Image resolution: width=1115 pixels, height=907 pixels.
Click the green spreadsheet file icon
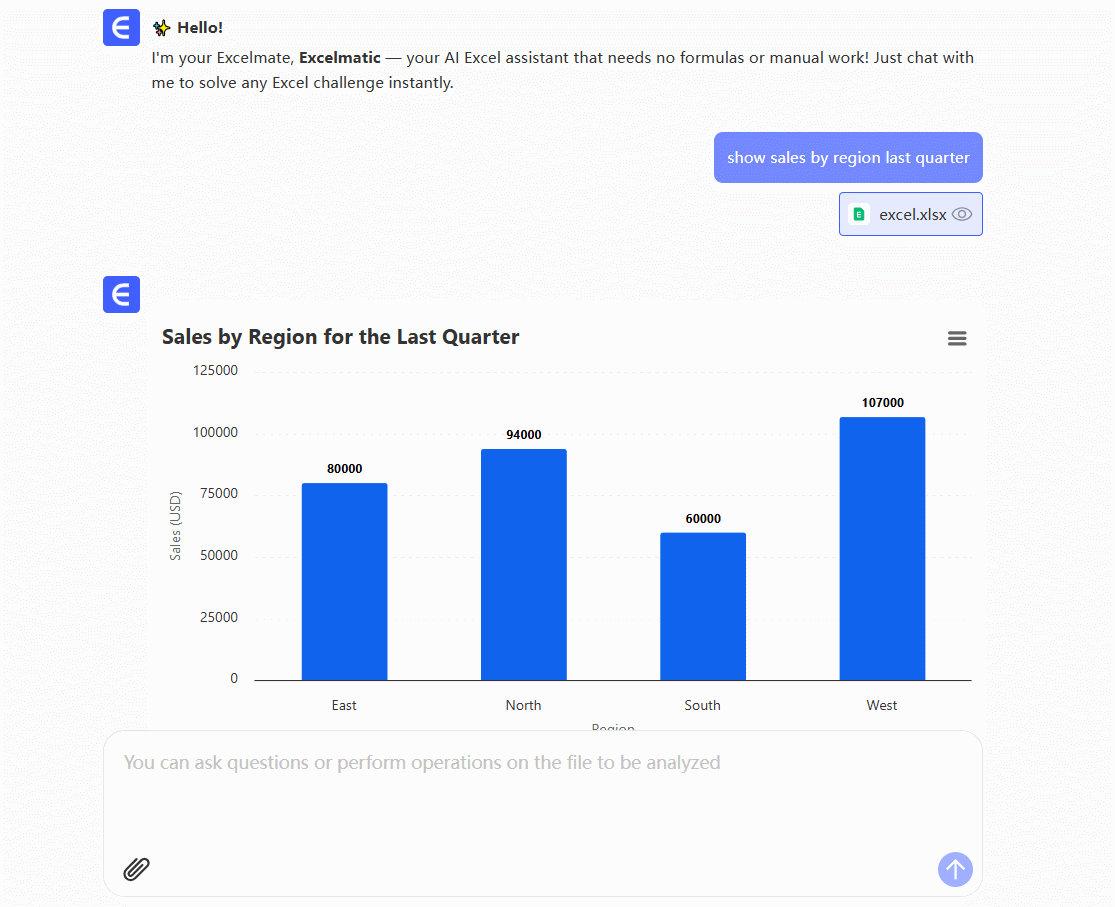[x=859, y=214]
